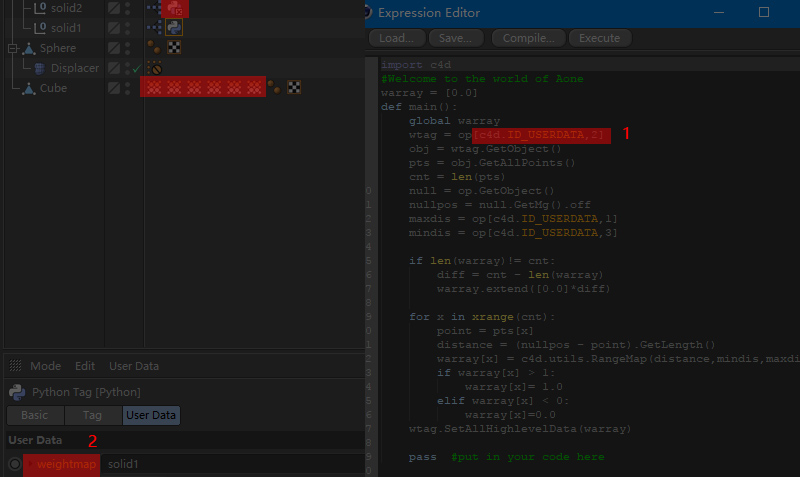Select the Phong tag on Cube row
The height and width of the screenshot is (477, 800).
coord(274,87)
